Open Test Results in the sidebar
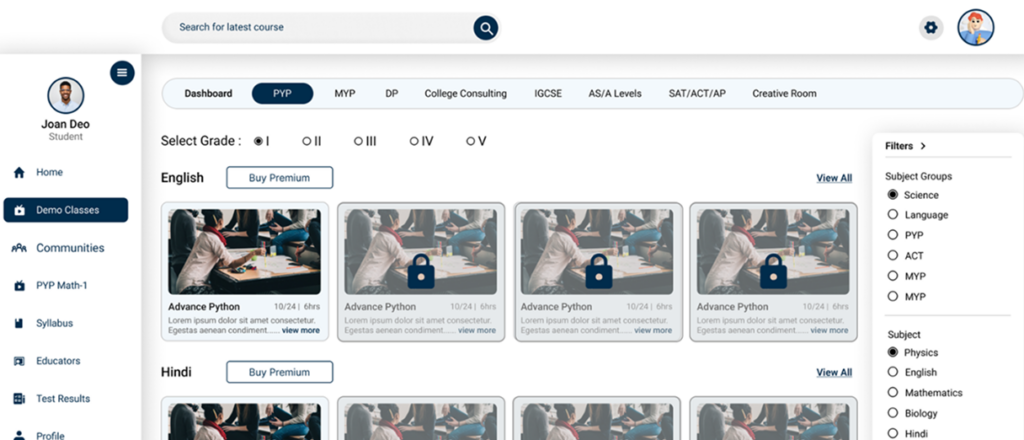 click(x=62, y=399)
